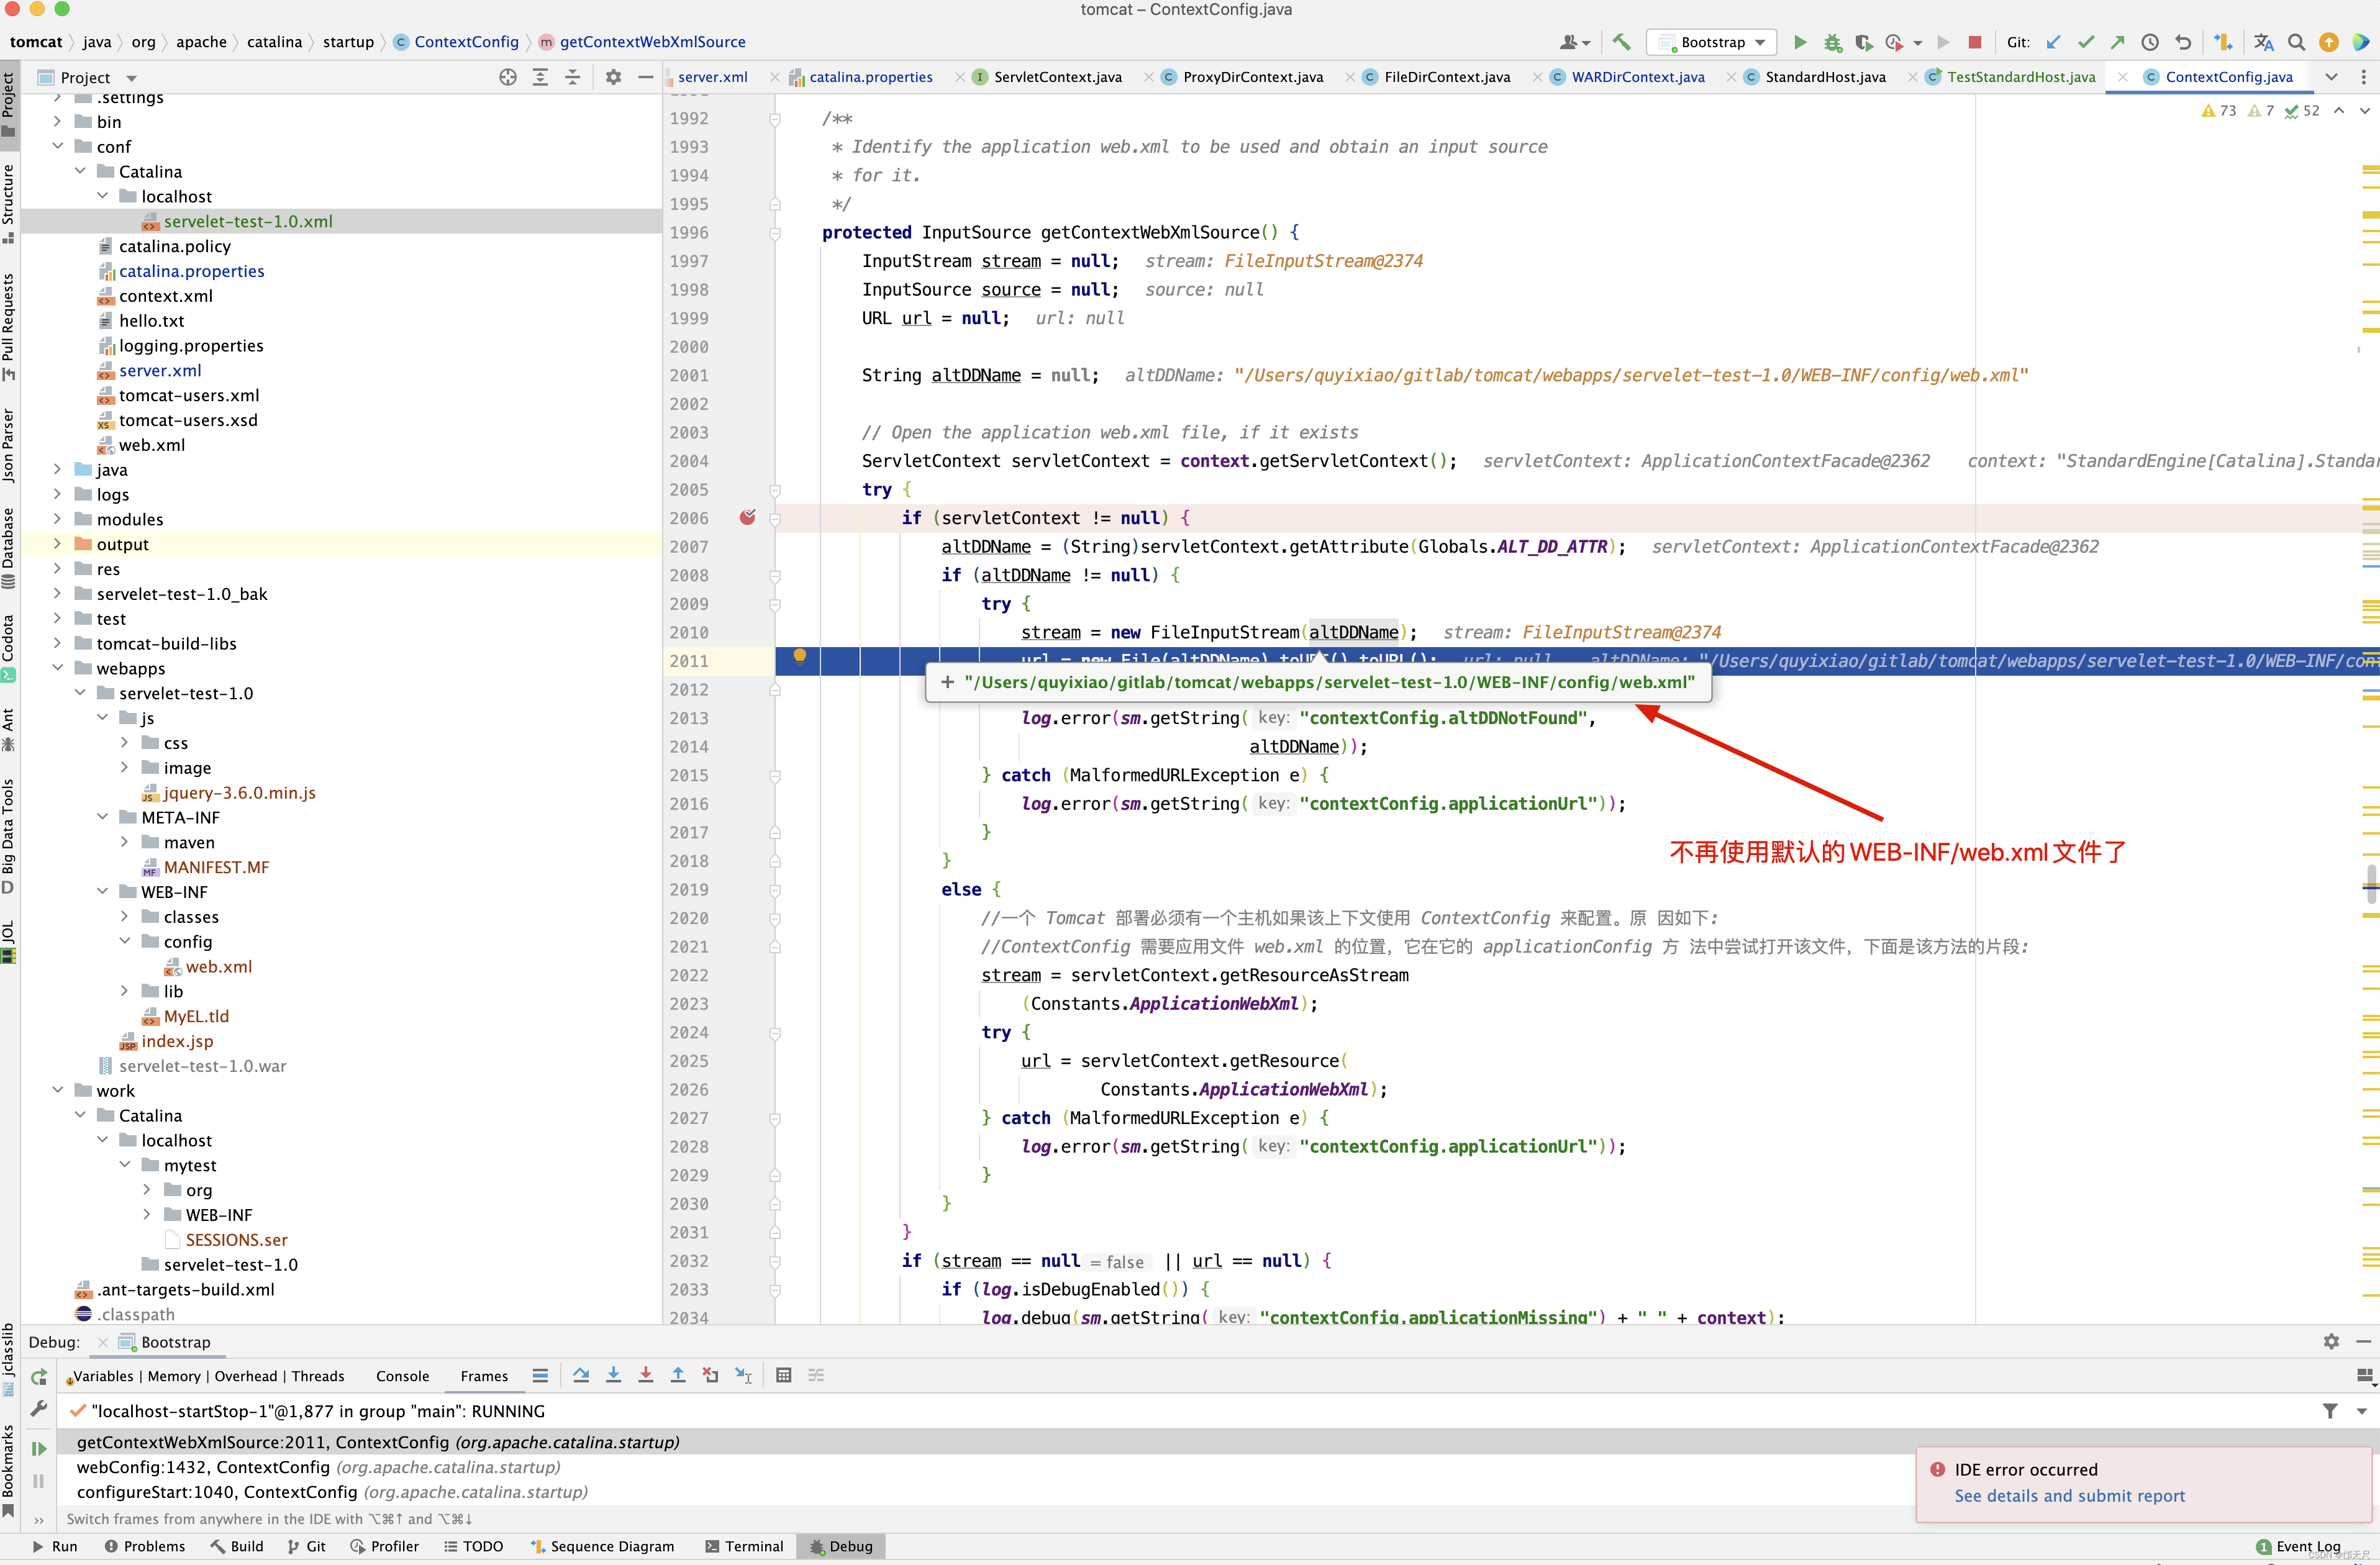
Task: Open the Terminal tool window button
Action: (744, 1546)
